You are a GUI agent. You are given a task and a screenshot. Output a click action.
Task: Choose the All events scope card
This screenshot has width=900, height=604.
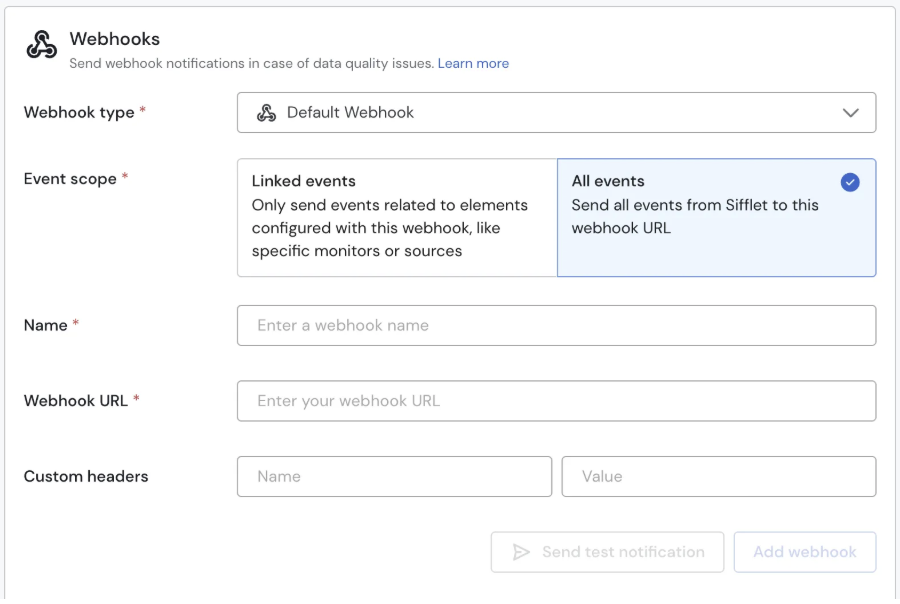tap(716, 217)
